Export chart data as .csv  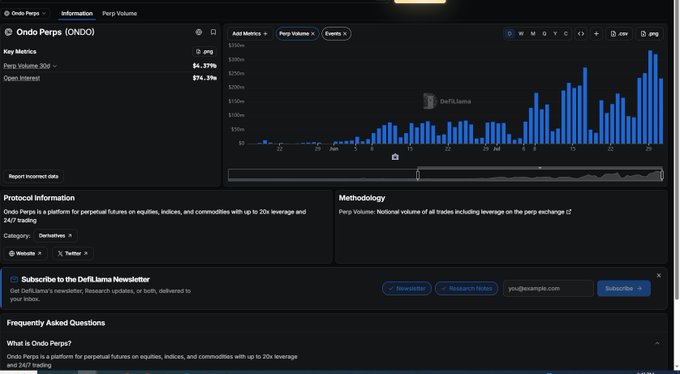tap(619, 34)
